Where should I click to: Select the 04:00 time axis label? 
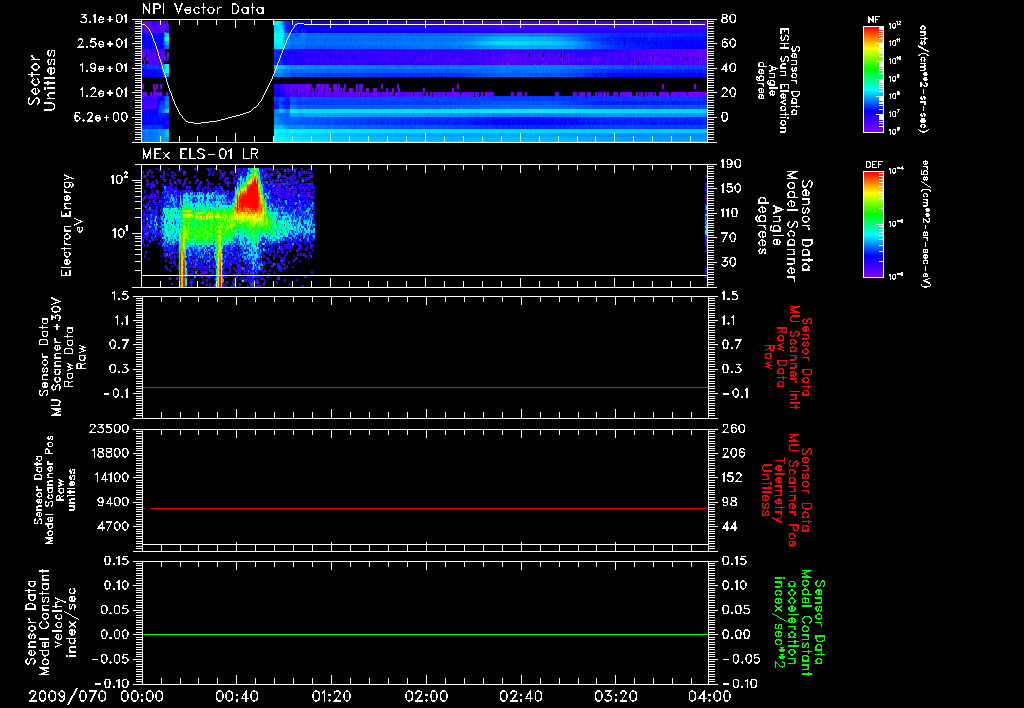(710, 696)
